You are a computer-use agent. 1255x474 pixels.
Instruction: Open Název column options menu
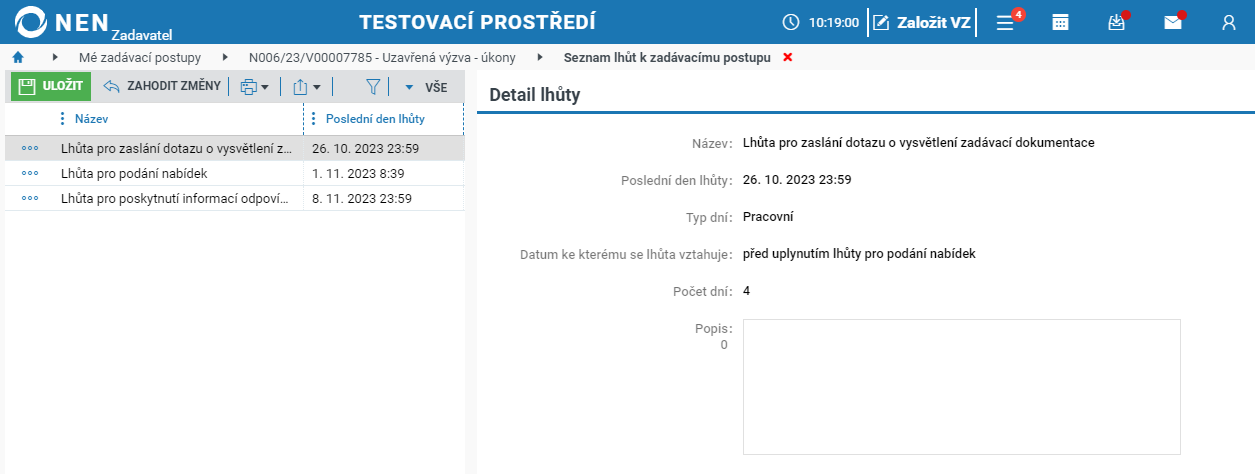[64, 119]
